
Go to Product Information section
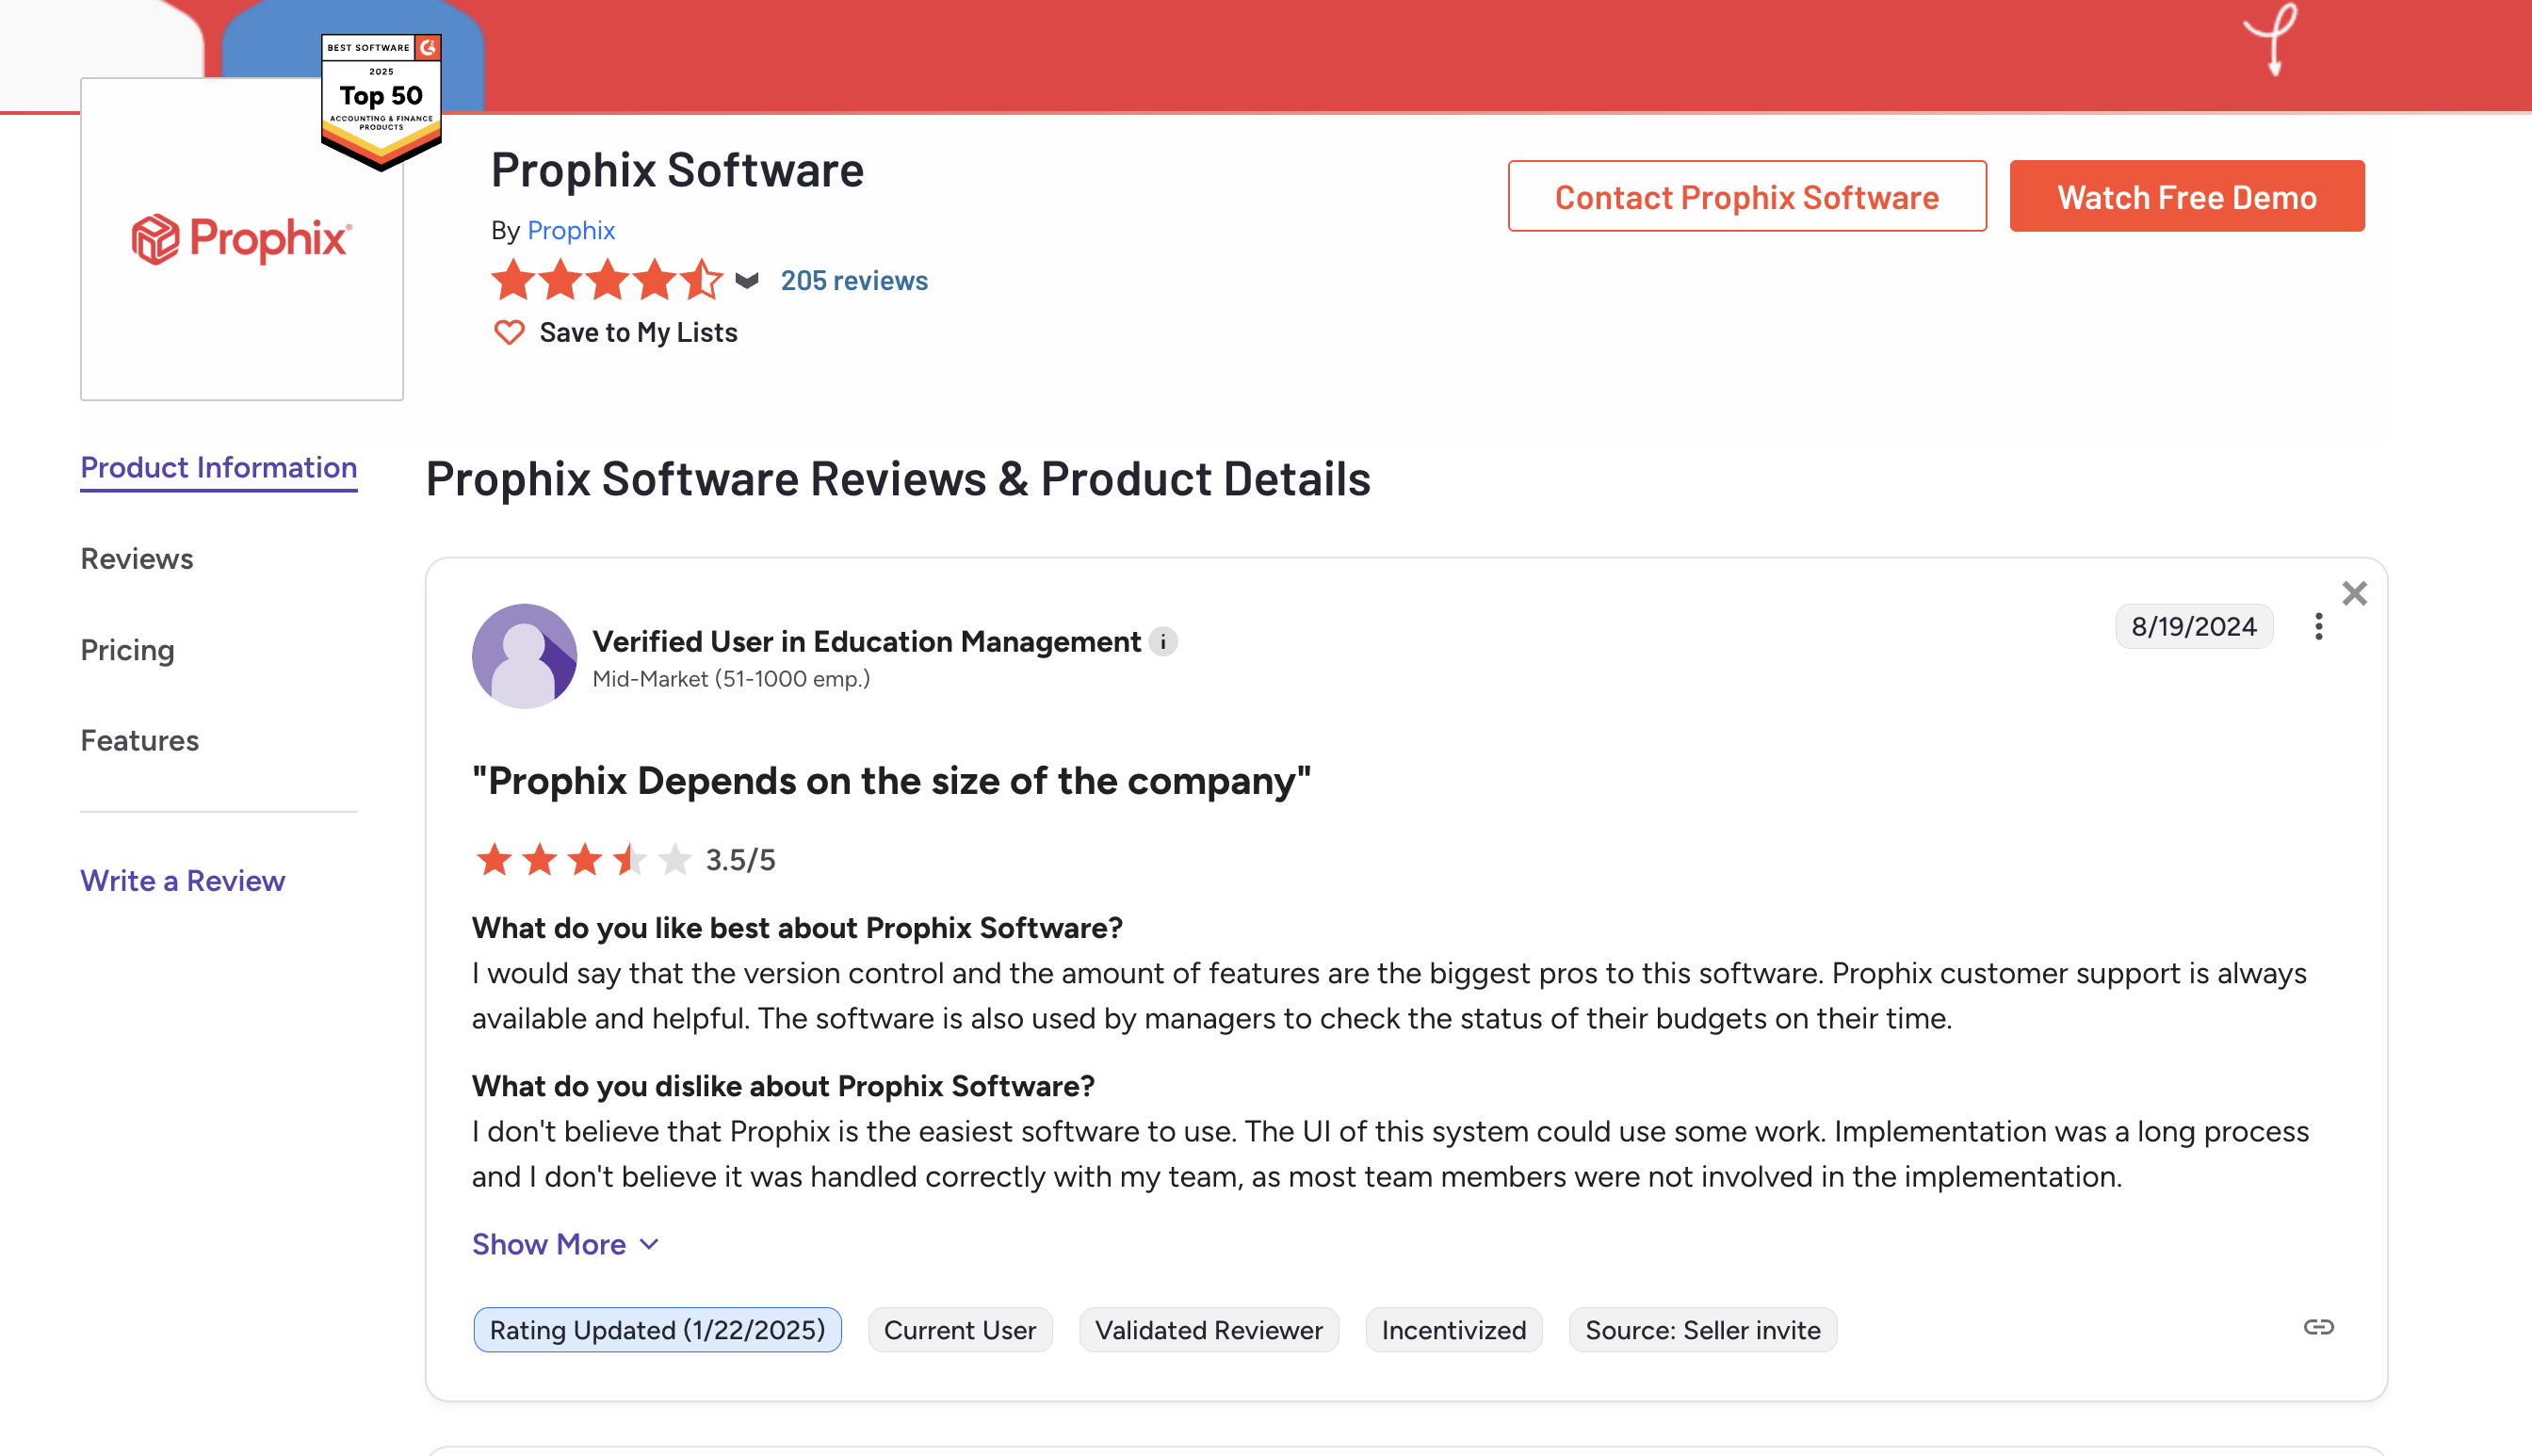219,468
